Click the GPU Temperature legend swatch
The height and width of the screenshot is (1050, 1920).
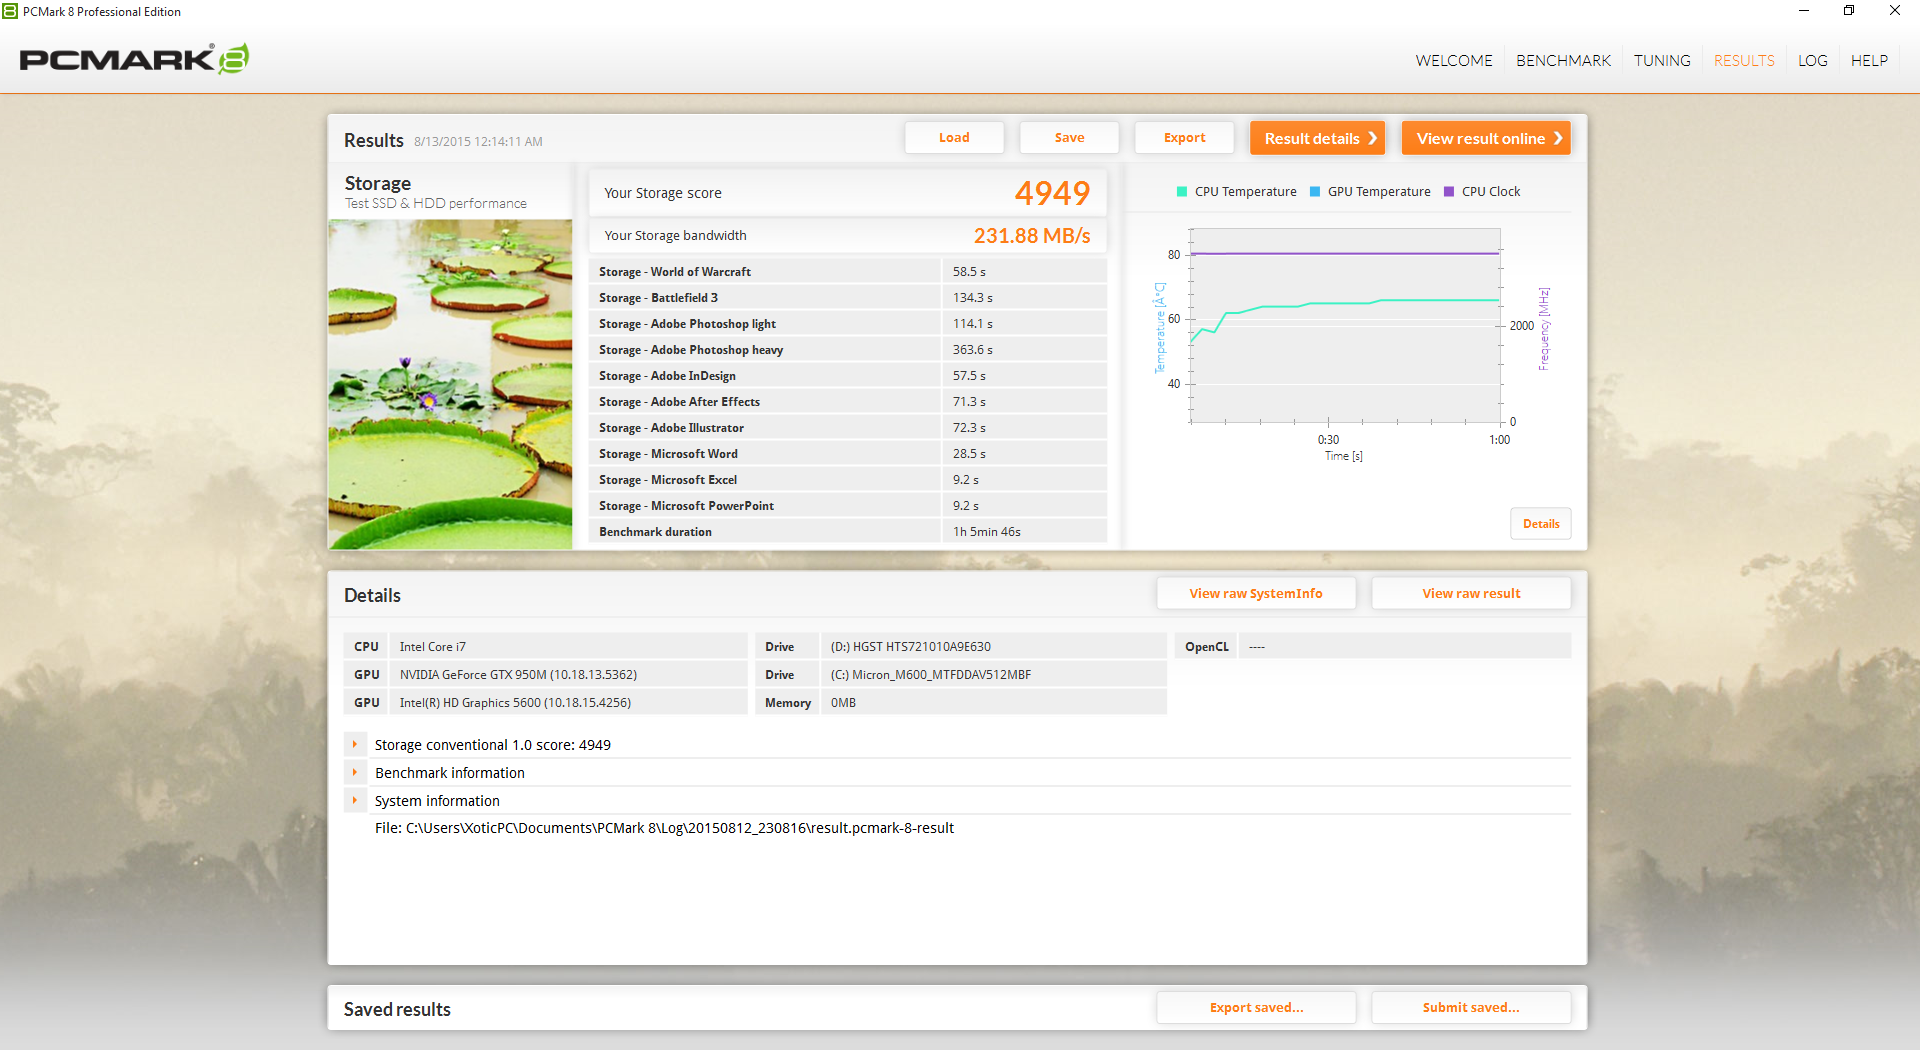1315,192
